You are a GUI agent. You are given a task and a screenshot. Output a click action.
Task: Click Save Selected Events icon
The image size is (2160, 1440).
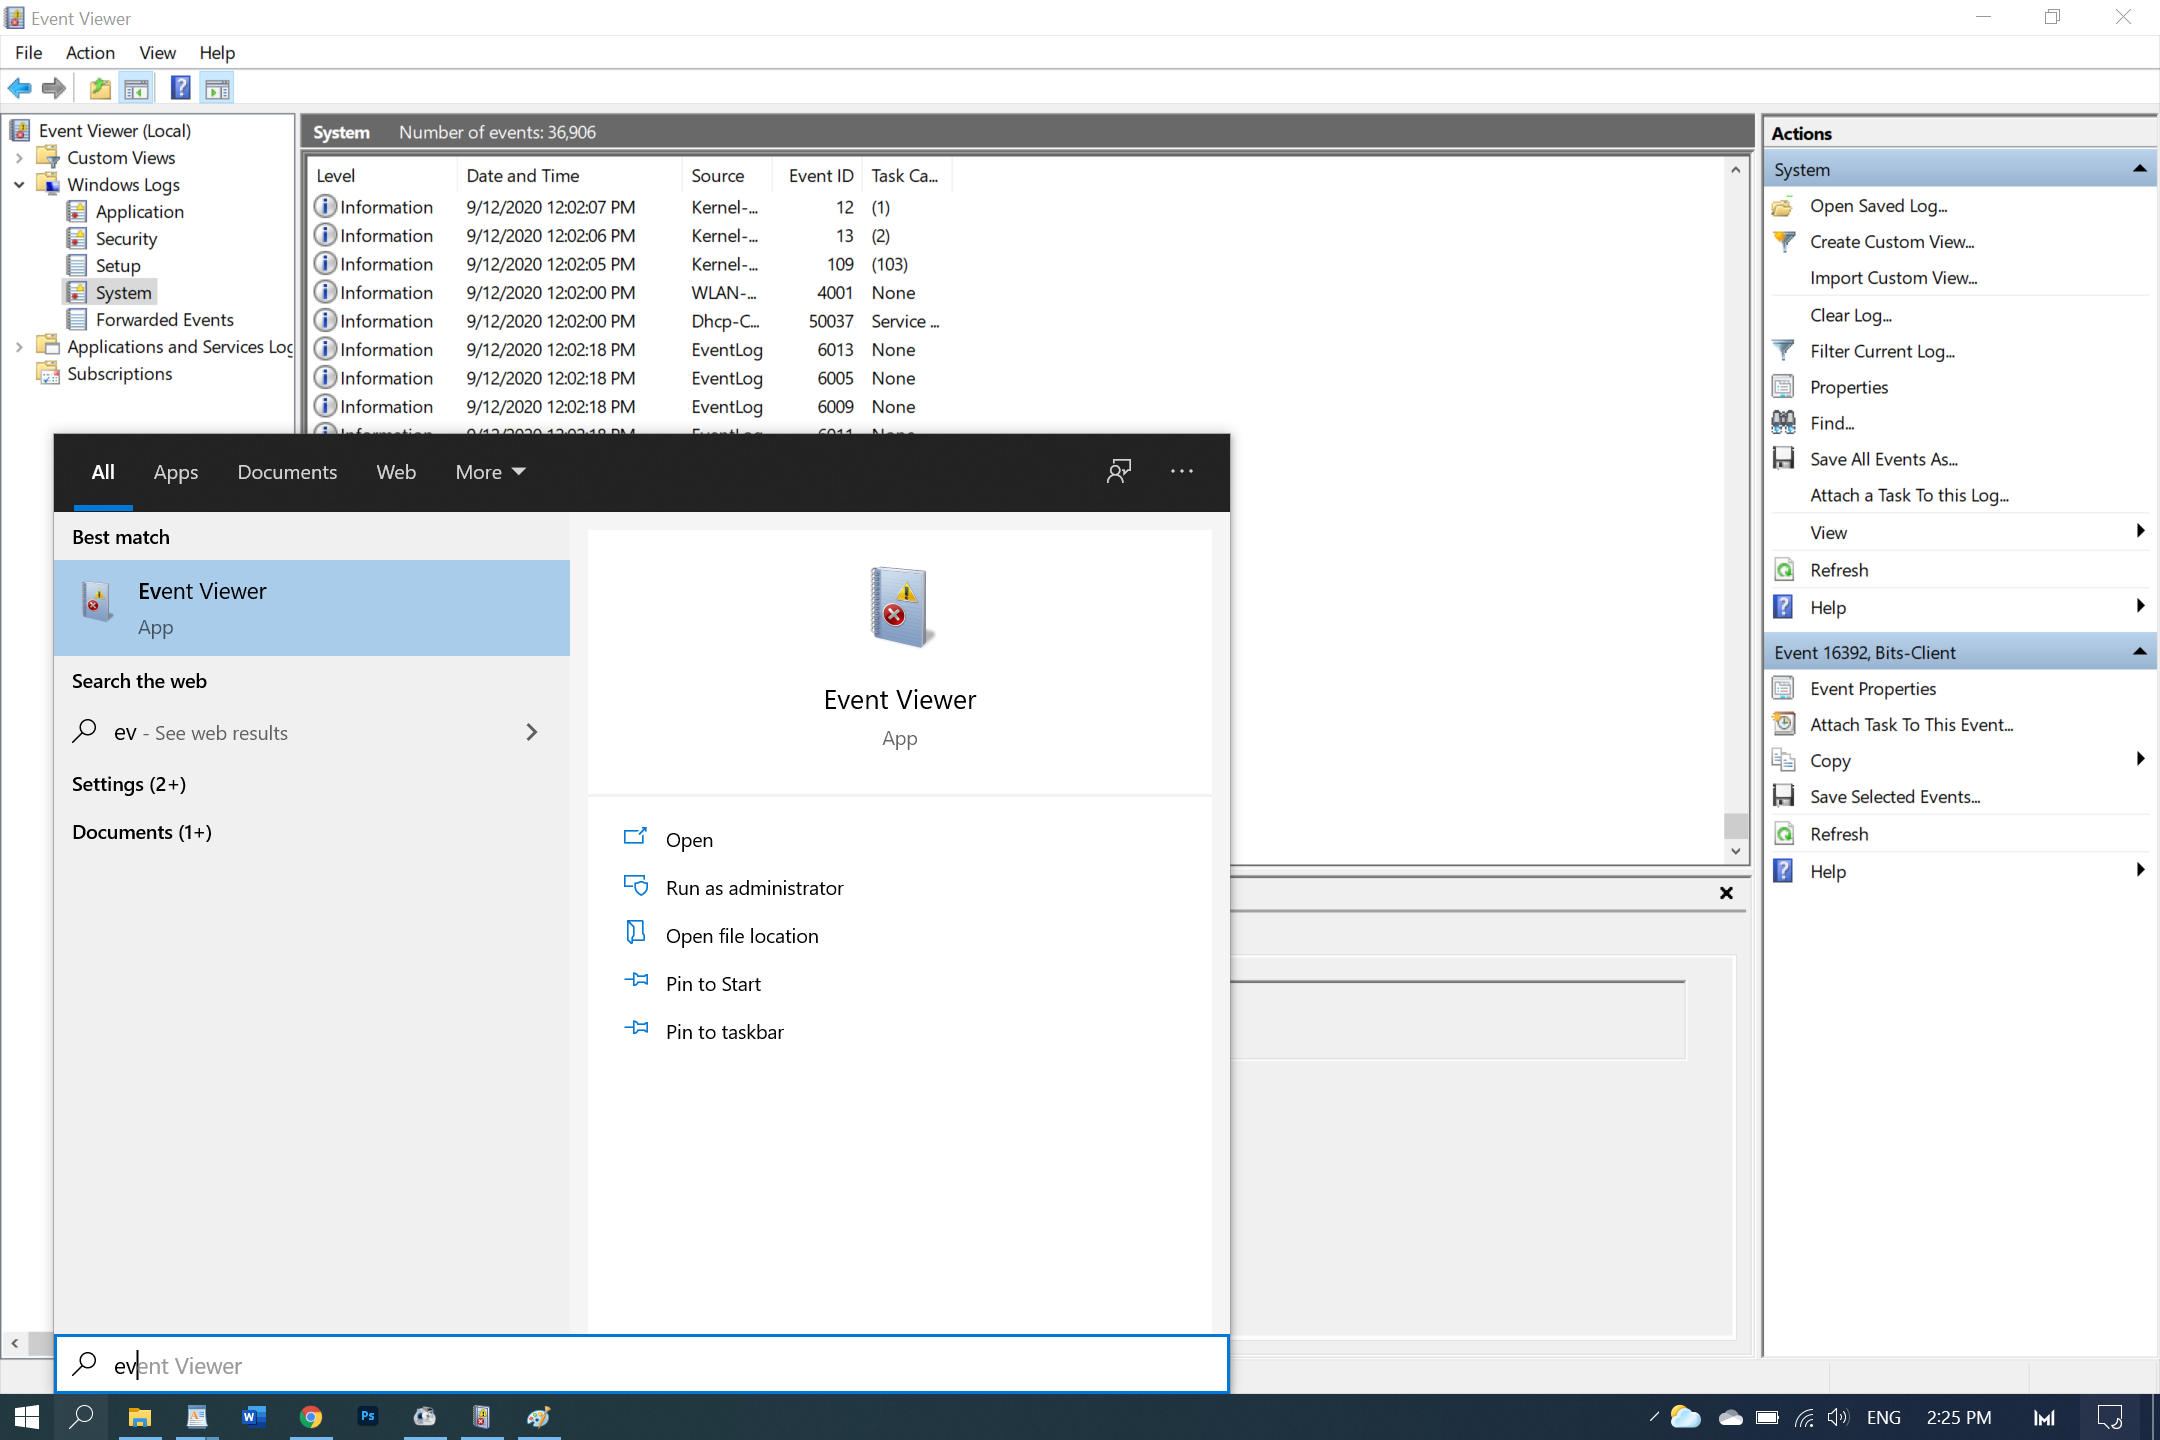pos(1783,796)
